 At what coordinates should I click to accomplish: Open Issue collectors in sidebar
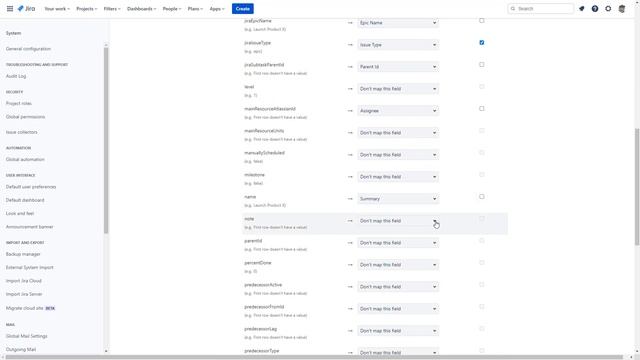22,132
